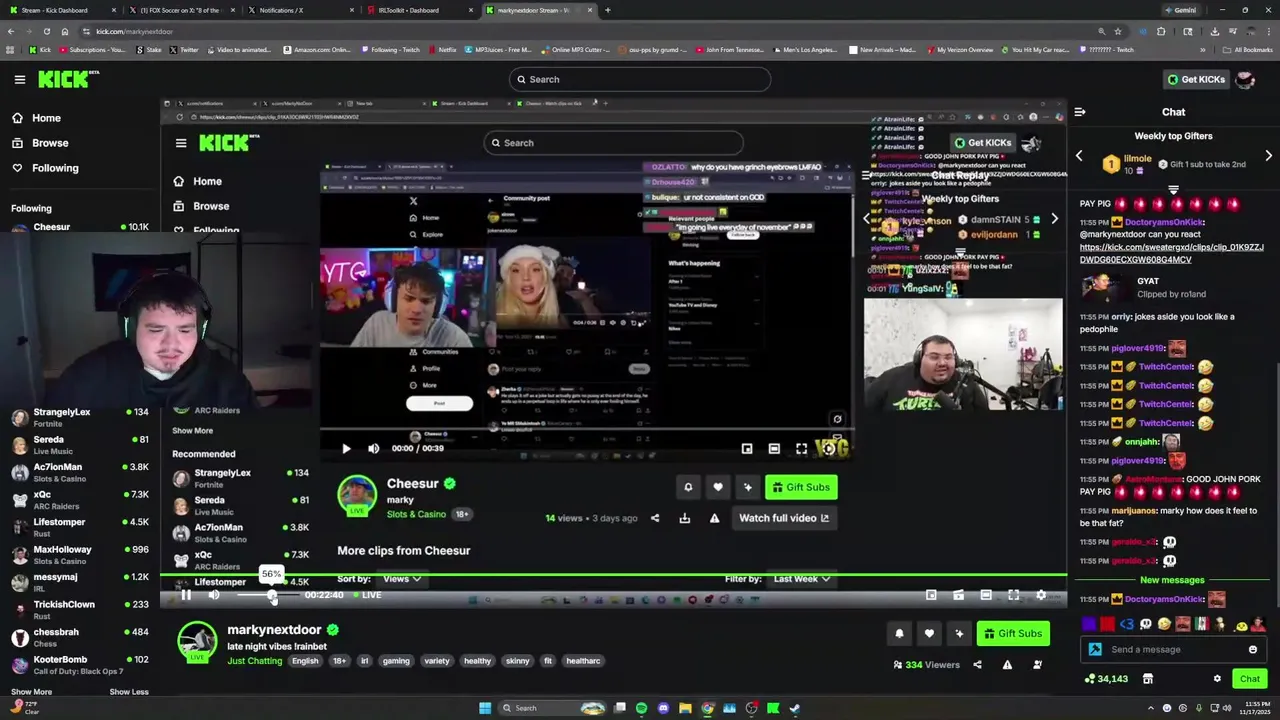The height and width of the screenshot is (720, 1280).
Task: Expand the top gifters leaderboard handle
Action: pos(1173,188)
